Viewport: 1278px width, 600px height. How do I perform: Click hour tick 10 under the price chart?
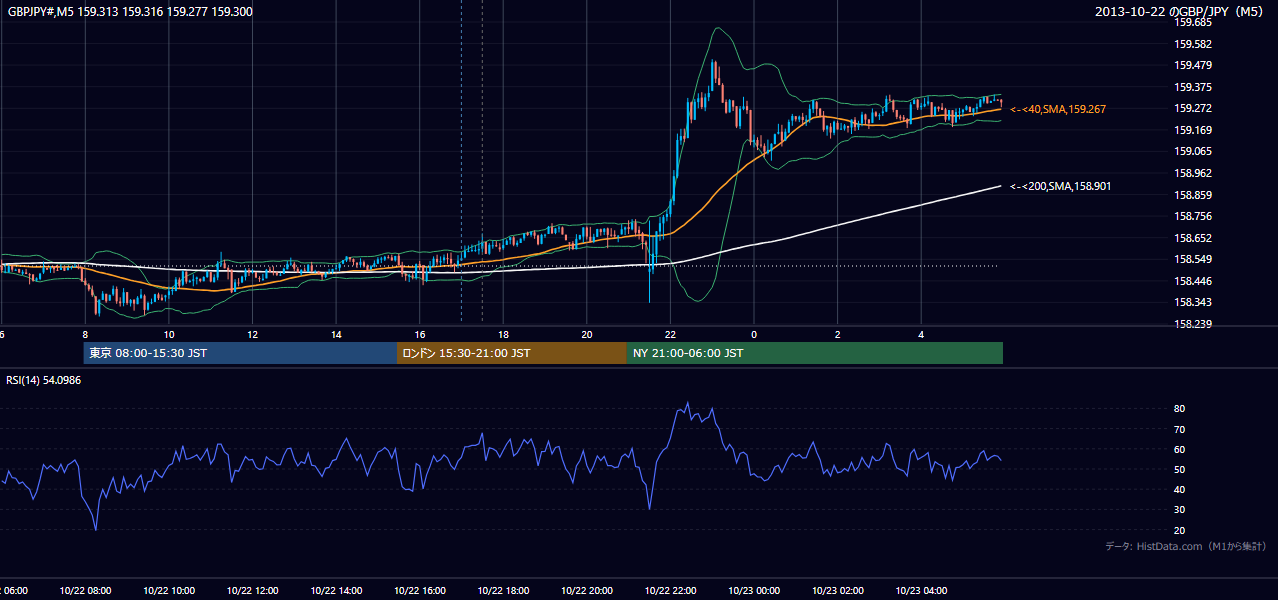pos(169,334)
